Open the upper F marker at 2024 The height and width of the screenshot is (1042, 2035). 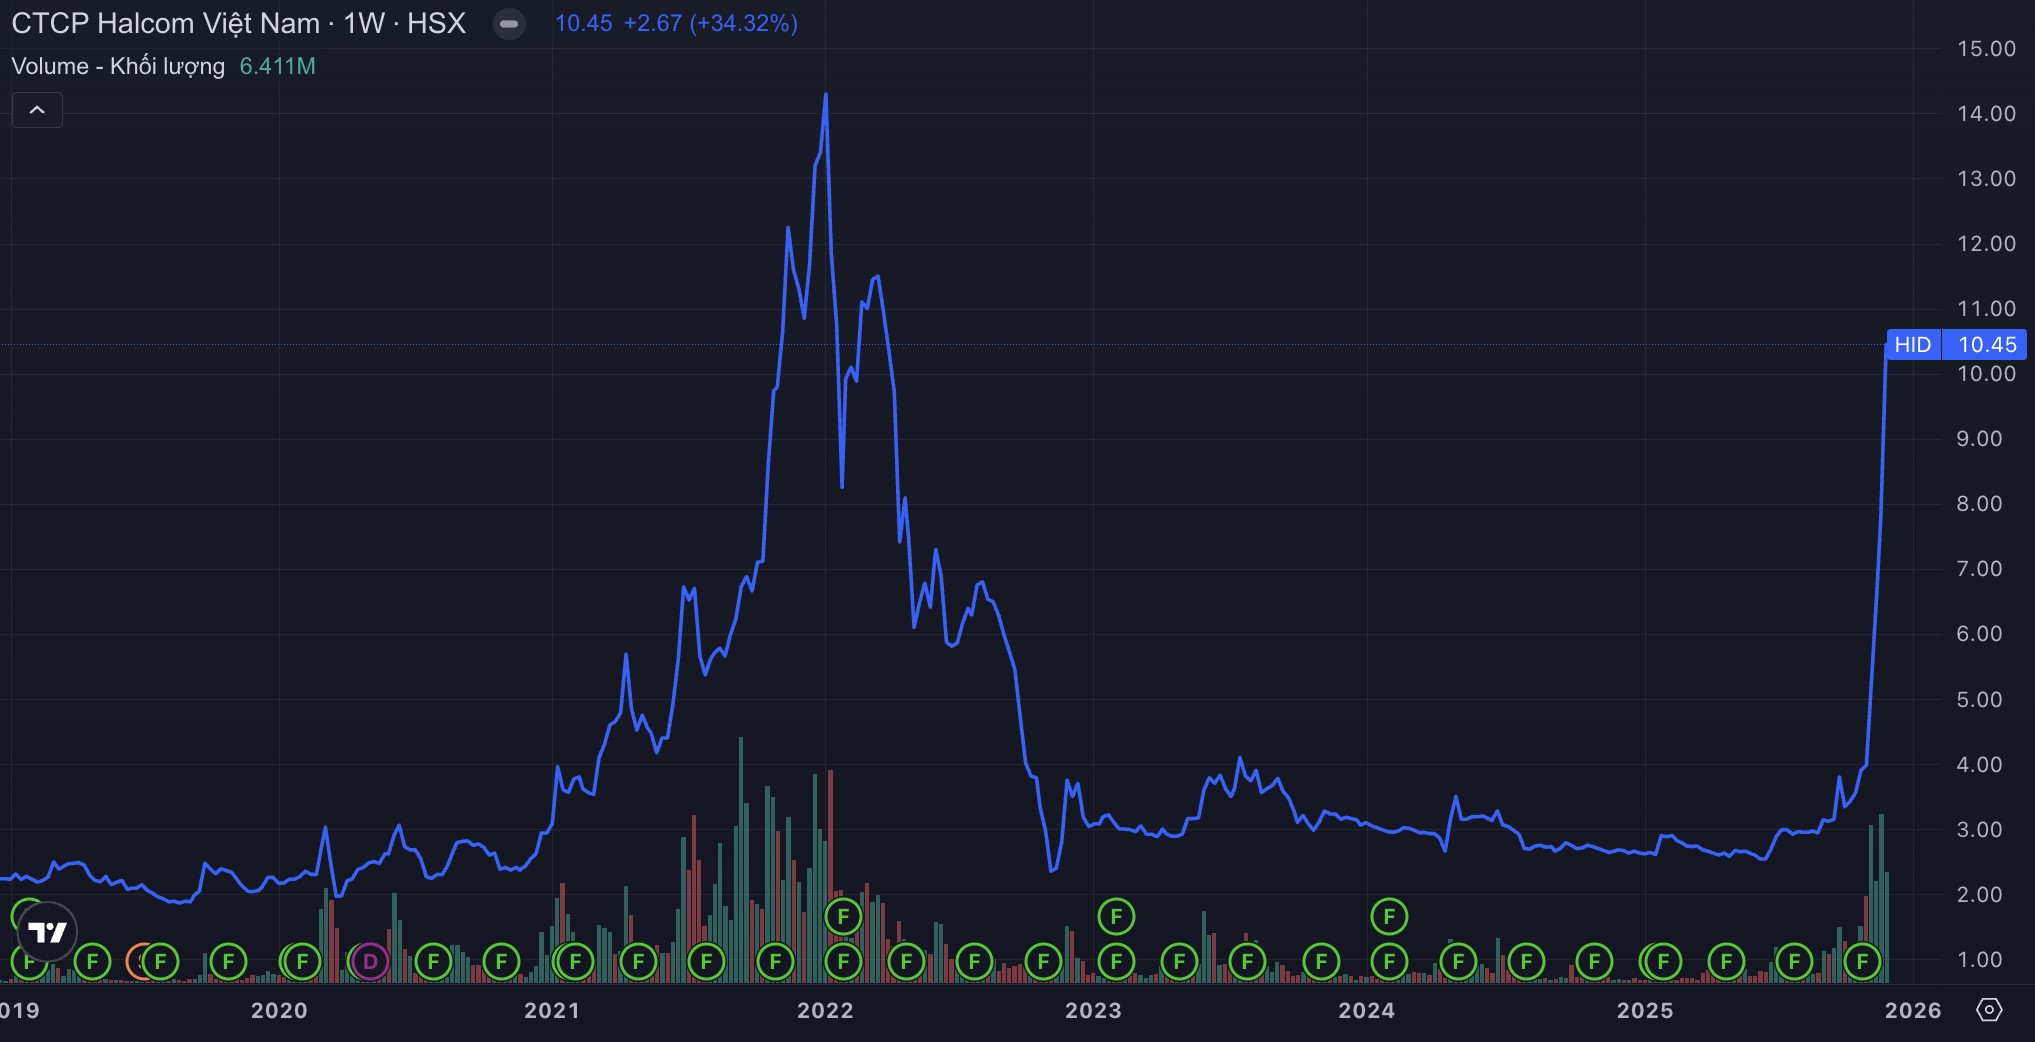1389,916
